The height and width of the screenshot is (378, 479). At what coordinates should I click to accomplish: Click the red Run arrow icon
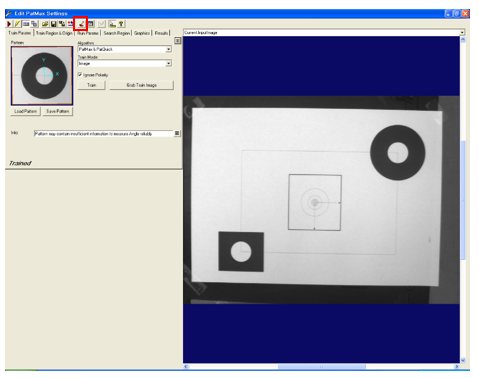coord(9,24)
